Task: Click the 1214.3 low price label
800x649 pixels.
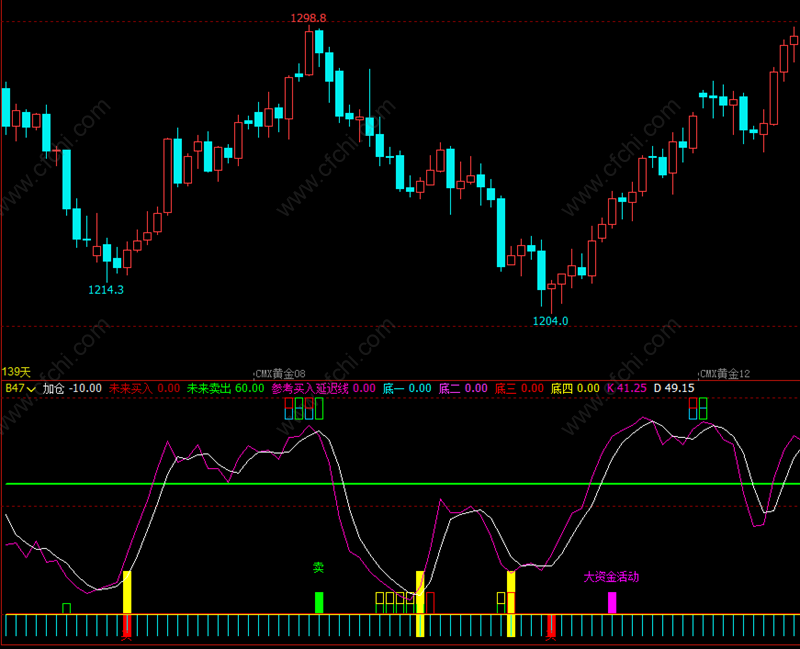Action: 106,290
